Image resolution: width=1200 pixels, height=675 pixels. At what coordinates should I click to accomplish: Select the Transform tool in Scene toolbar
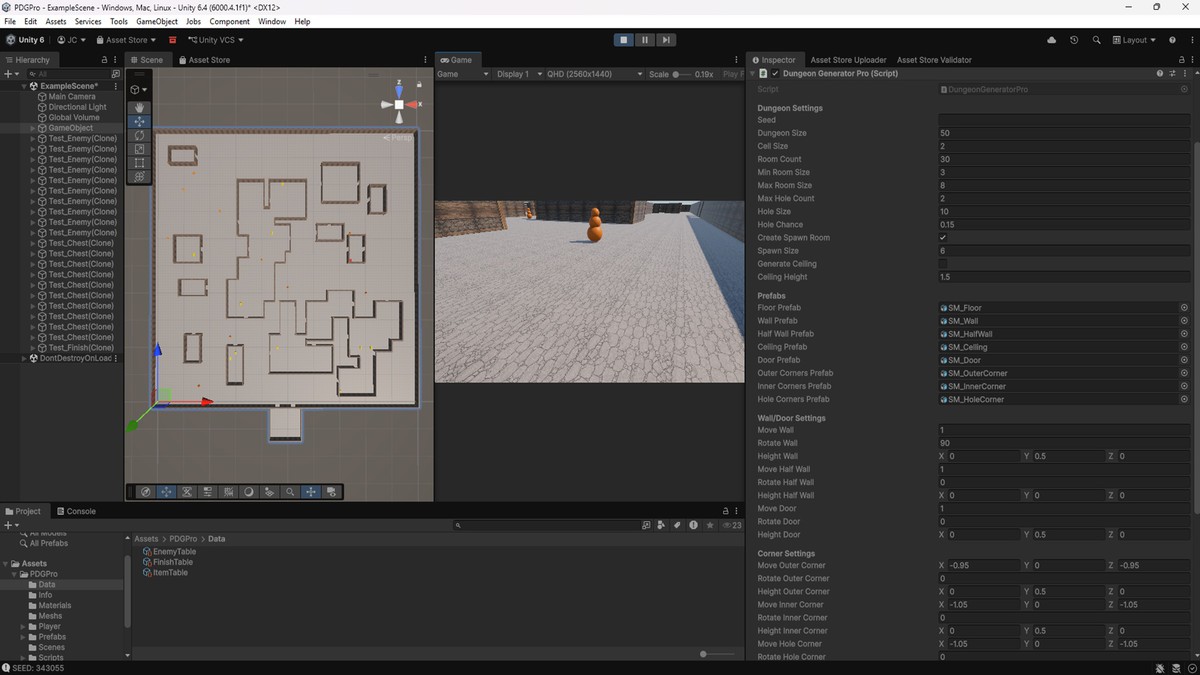[139, 177]
